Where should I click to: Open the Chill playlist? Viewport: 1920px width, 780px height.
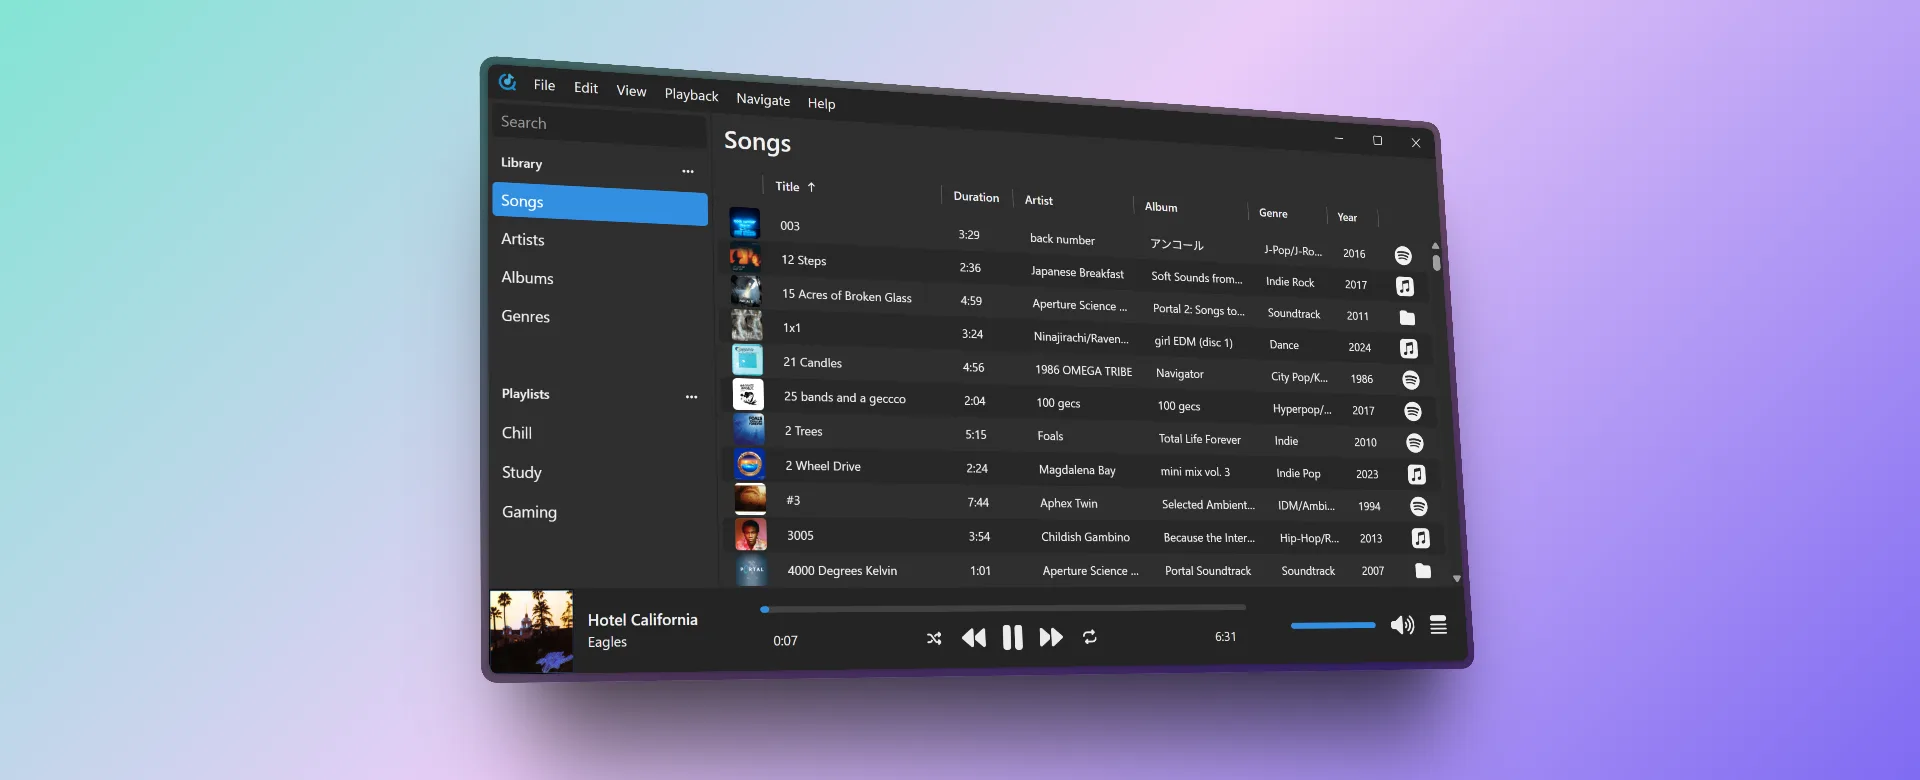[x=517, y=433]
